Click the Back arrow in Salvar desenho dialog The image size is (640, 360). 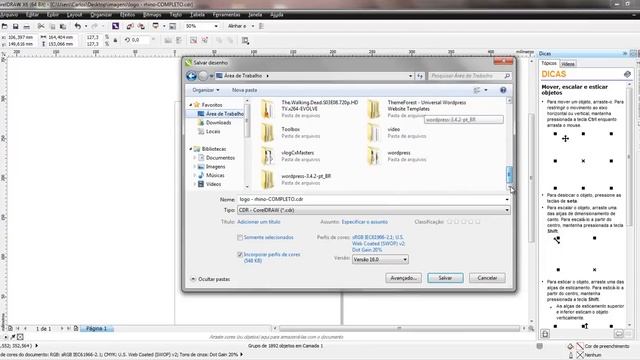coord(191,76)
